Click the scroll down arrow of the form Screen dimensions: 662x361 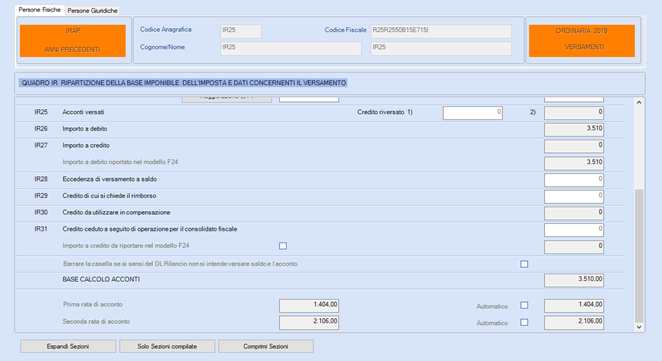[639, 327]
